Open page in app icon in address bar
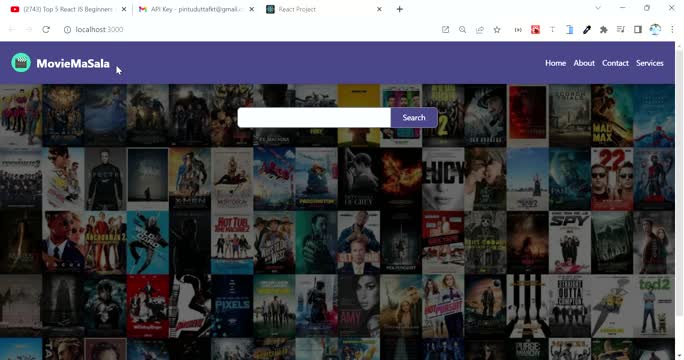The width and height of the screenshot is (684, 360). pyautogui.click(x=445, y=30)
